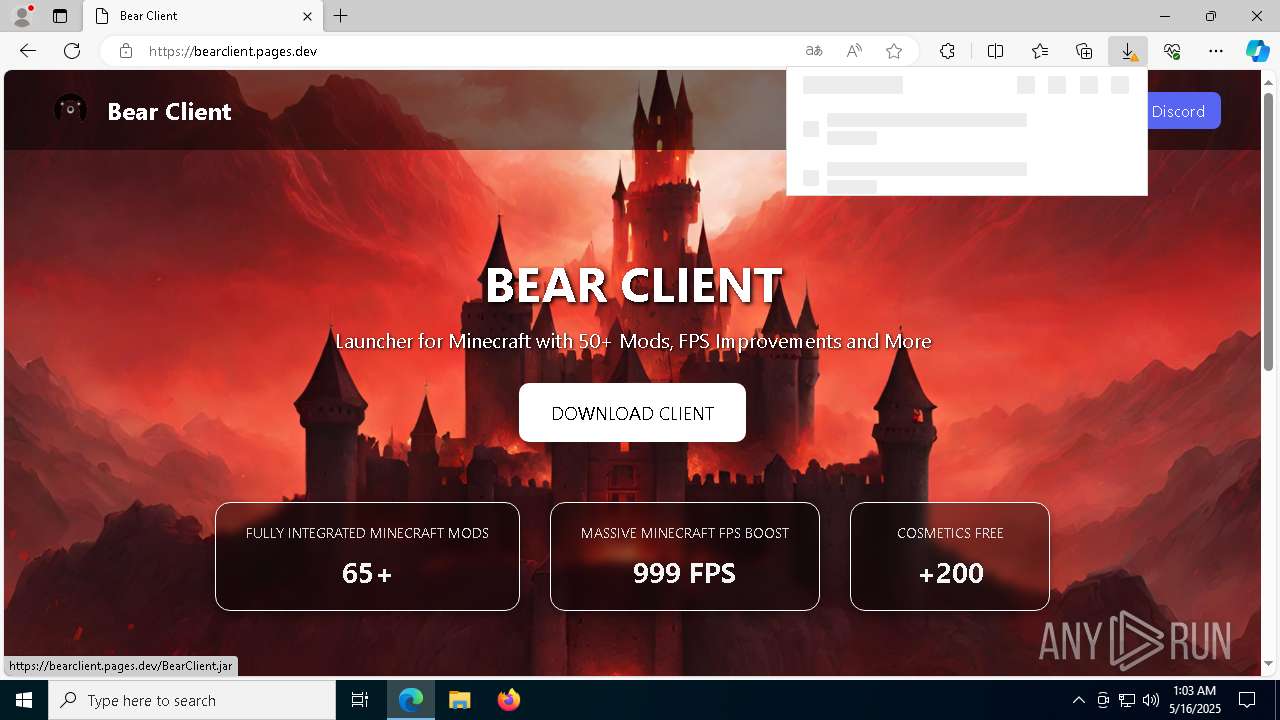The image size is (1280, 720).
Task: Select the Massive Minecraft FPS Boost card
Action: pos(685,556)
